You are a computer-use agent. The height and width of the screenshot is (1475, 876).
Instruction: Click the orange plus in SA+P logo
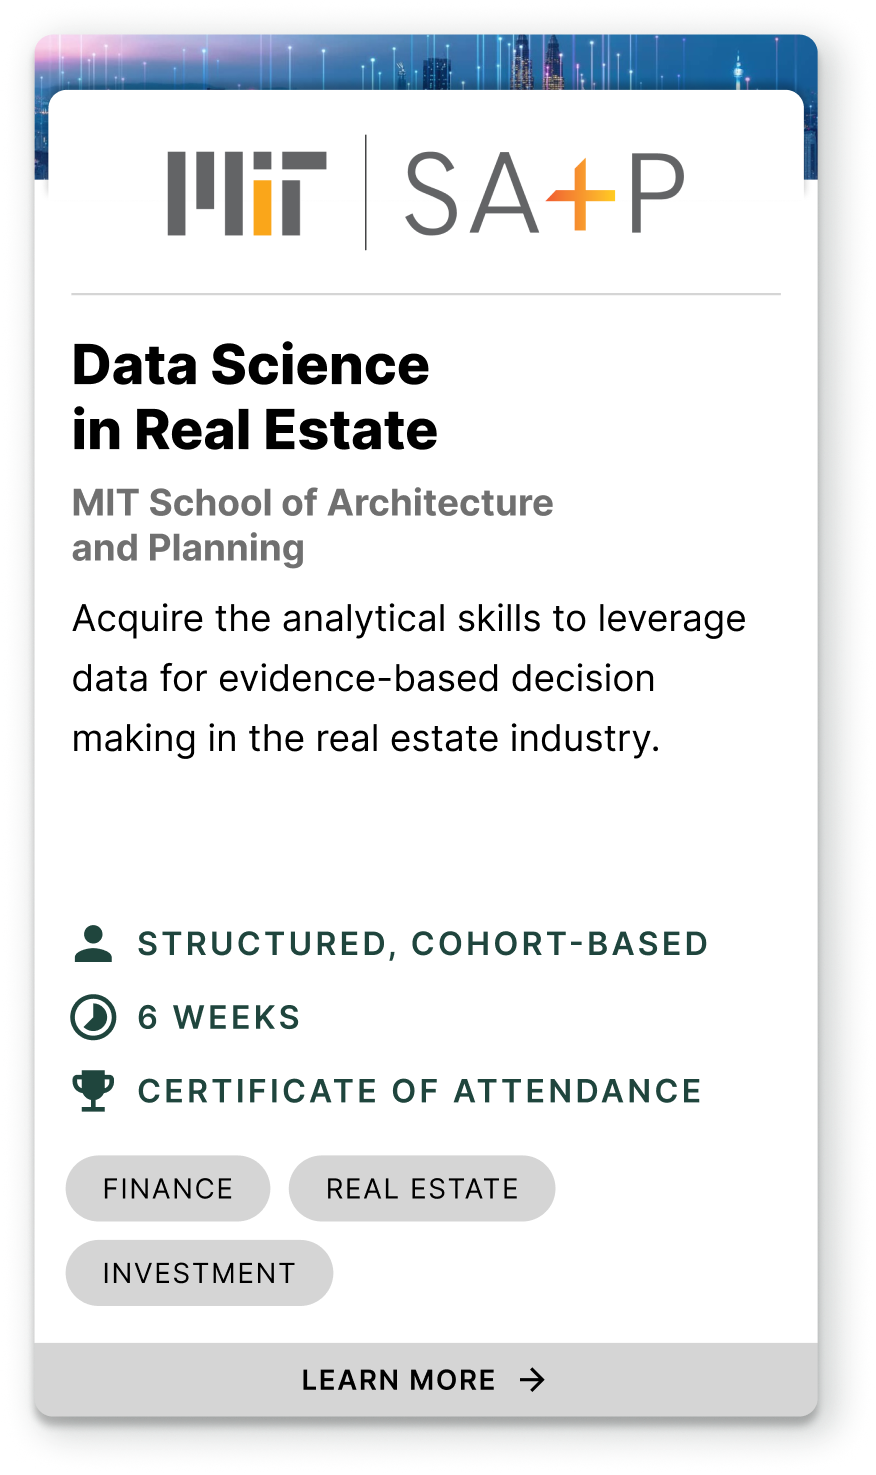(580, 193)
